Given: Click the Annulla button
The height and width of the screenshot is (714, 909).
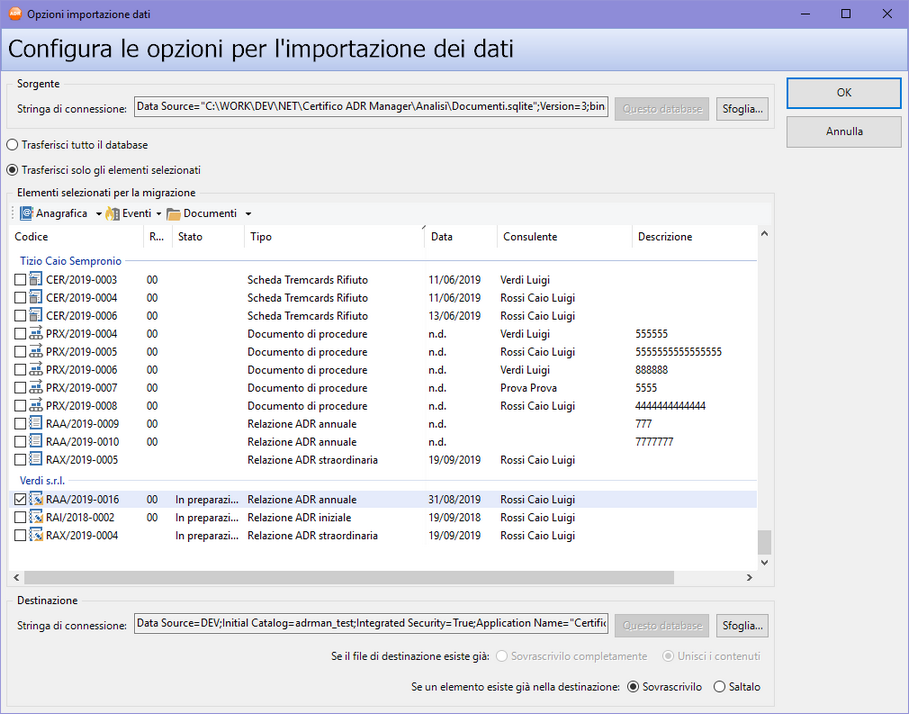Looking at the screenshot, I should pos(844,131).
